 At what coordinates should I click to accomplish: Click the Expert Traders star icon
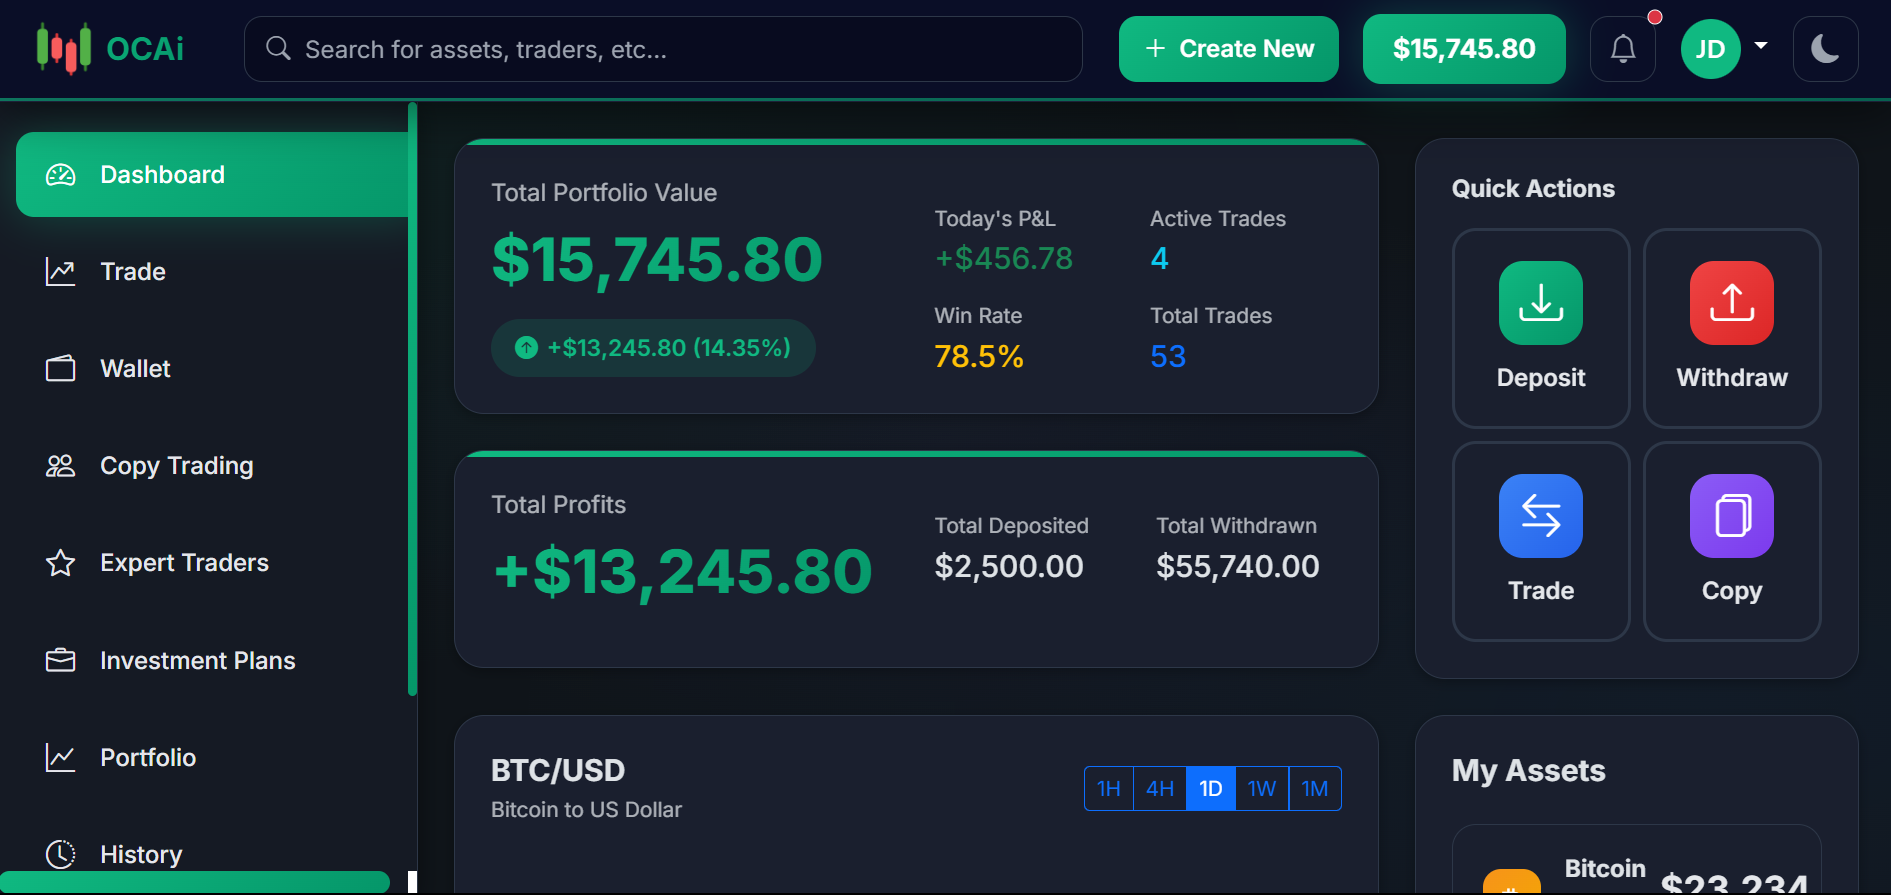61,563
